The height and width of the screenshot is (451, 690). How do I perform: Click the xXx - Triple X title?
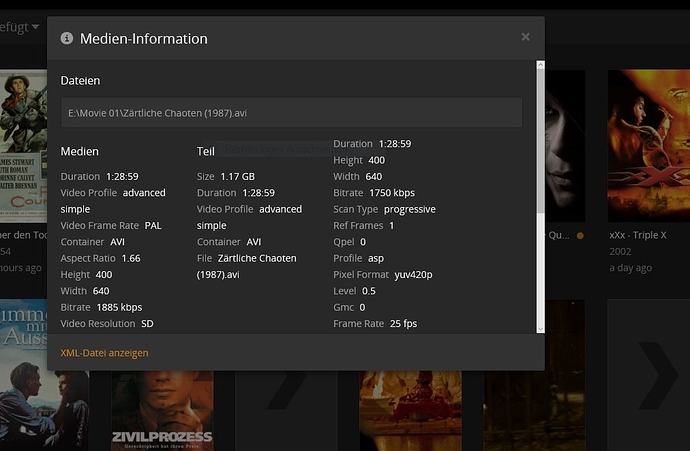[638, 235]
